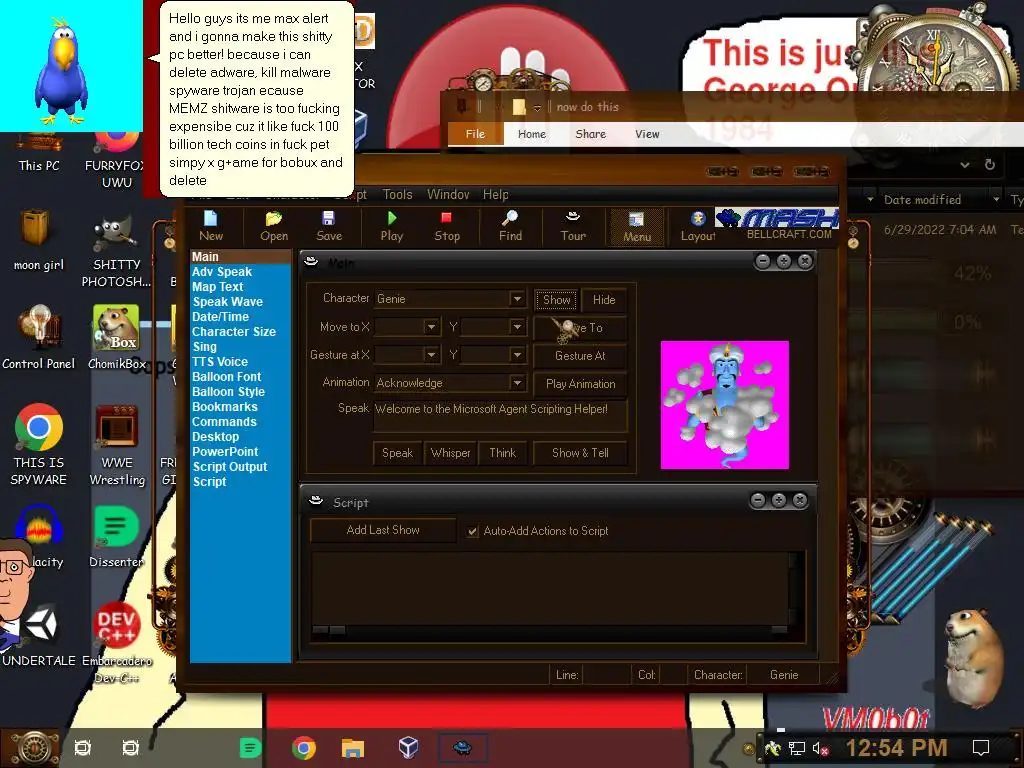Click the Date modified column header
Viewport: 1024px width, 768px height.
point(922,200)
